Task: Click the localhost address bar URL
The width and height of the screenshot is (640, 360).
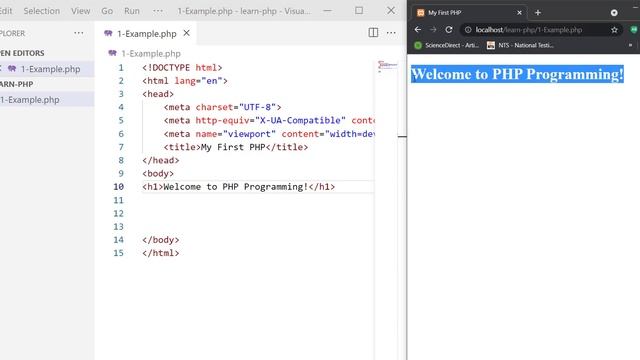Action: pyautogui.click(x=529, y=30)
